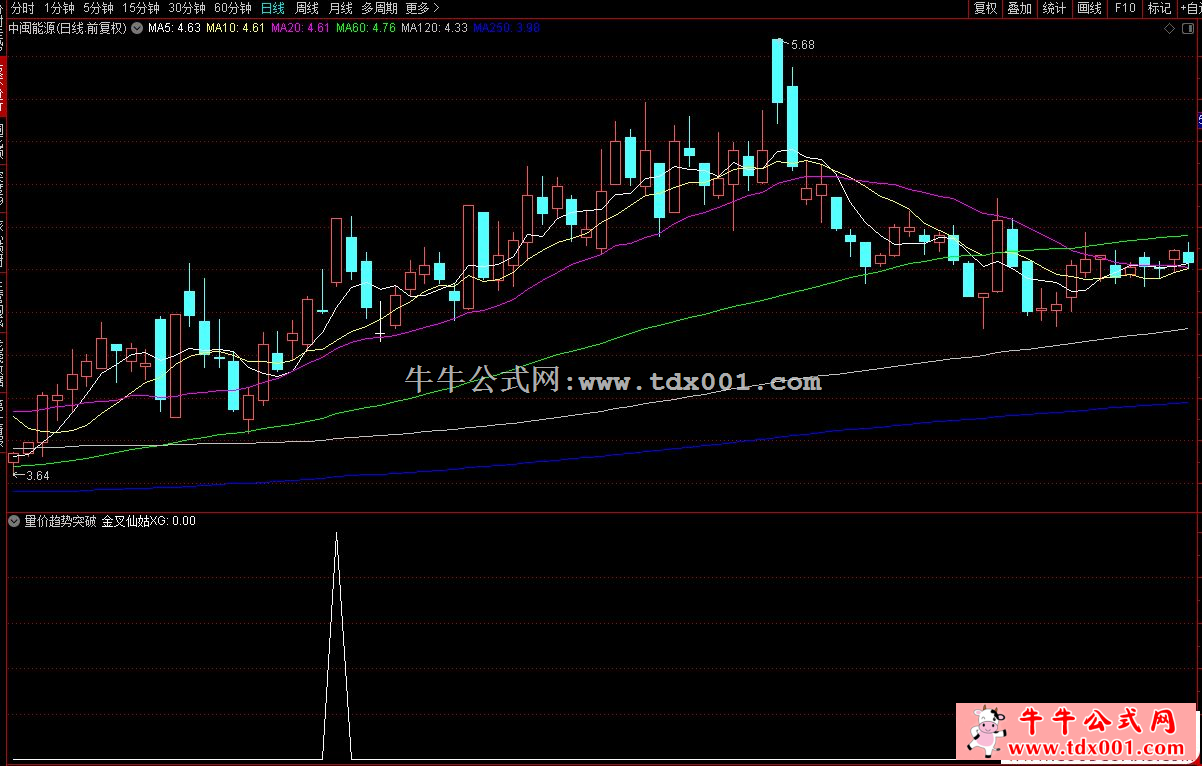Screen dimensions: 1202x766
Task: Click the 标记 mark button
Action: pyautogui.click(x=1159, y=8)
